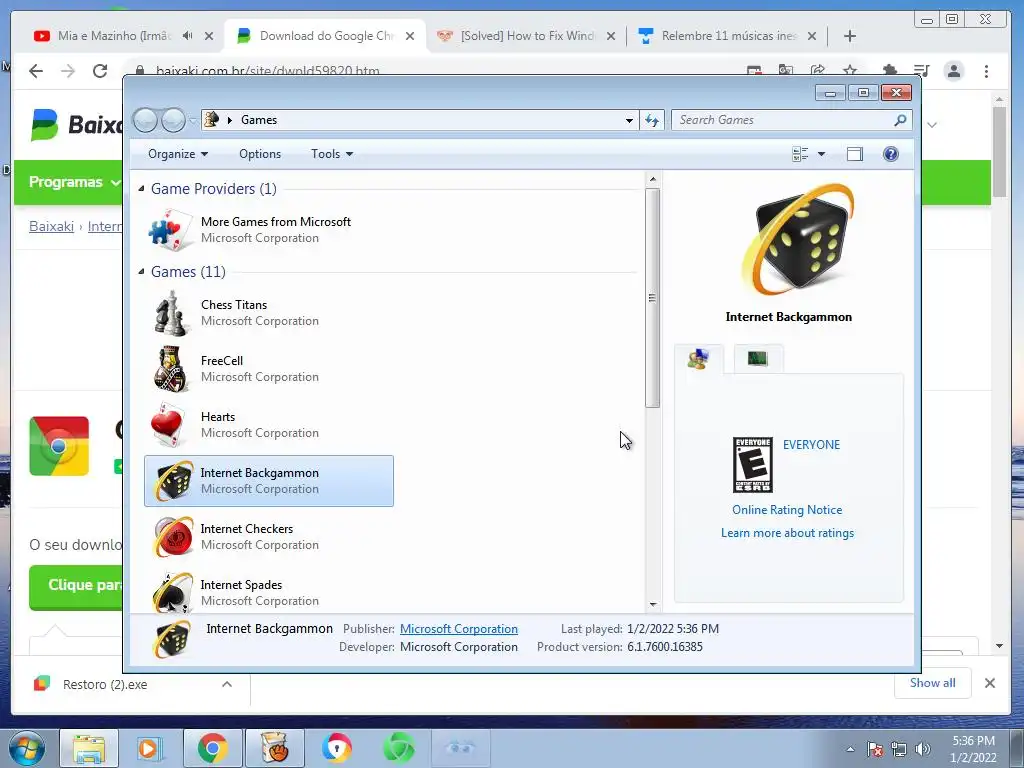Show hidden tray icons arrow
1024x768 pixels.
[x=850, y=749]
